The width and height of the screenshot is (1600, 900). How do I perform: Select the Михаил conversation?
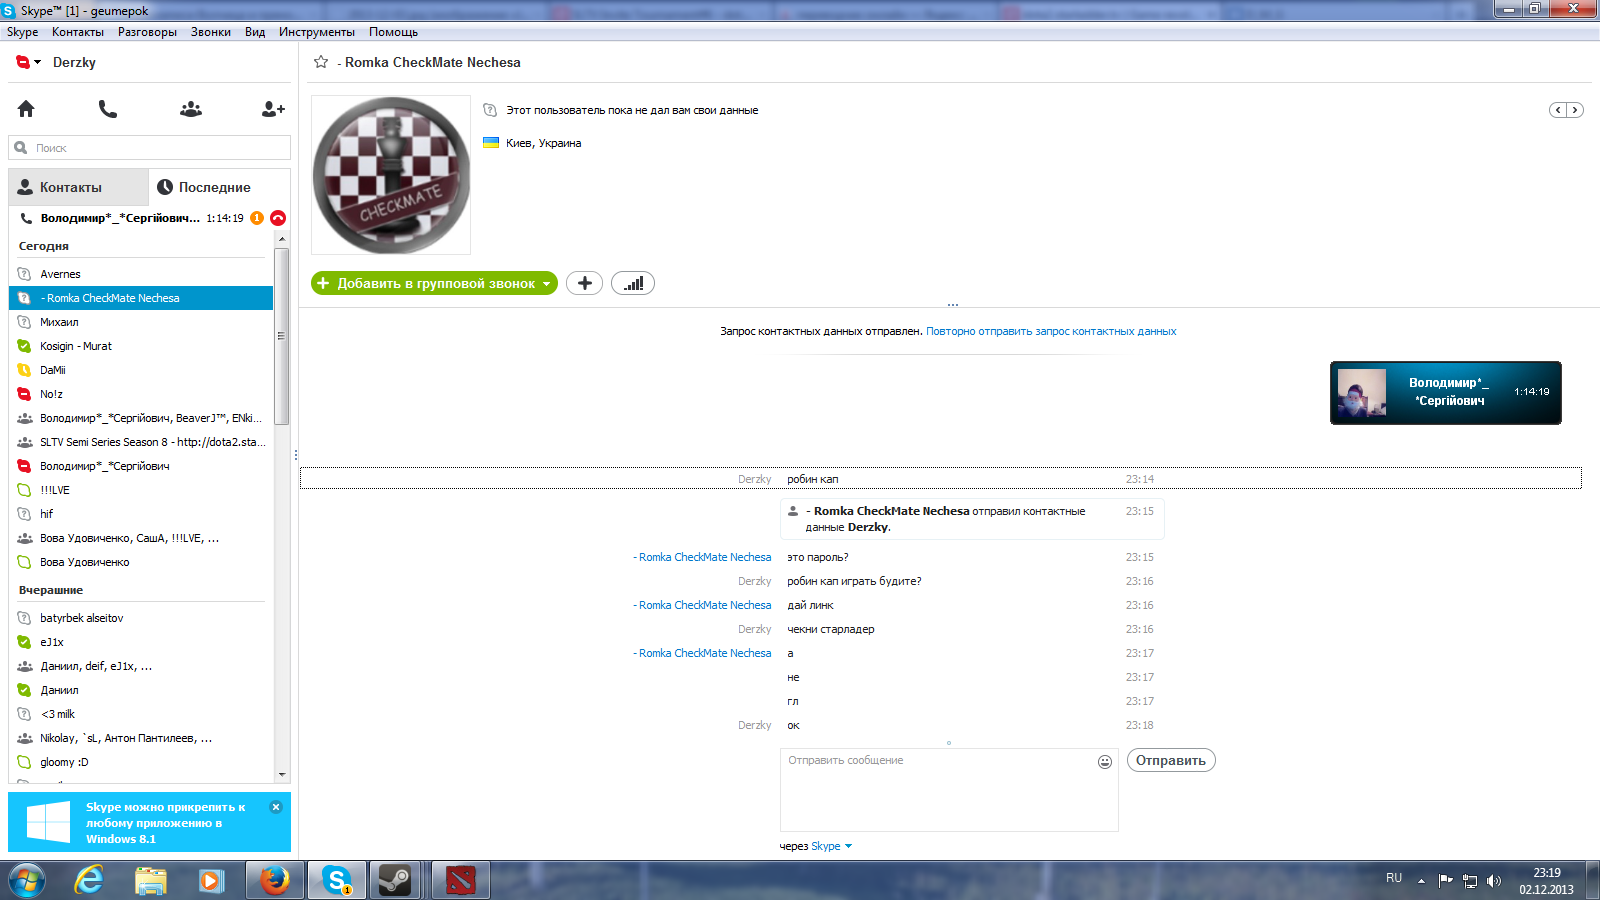click(x=141, y=322)
